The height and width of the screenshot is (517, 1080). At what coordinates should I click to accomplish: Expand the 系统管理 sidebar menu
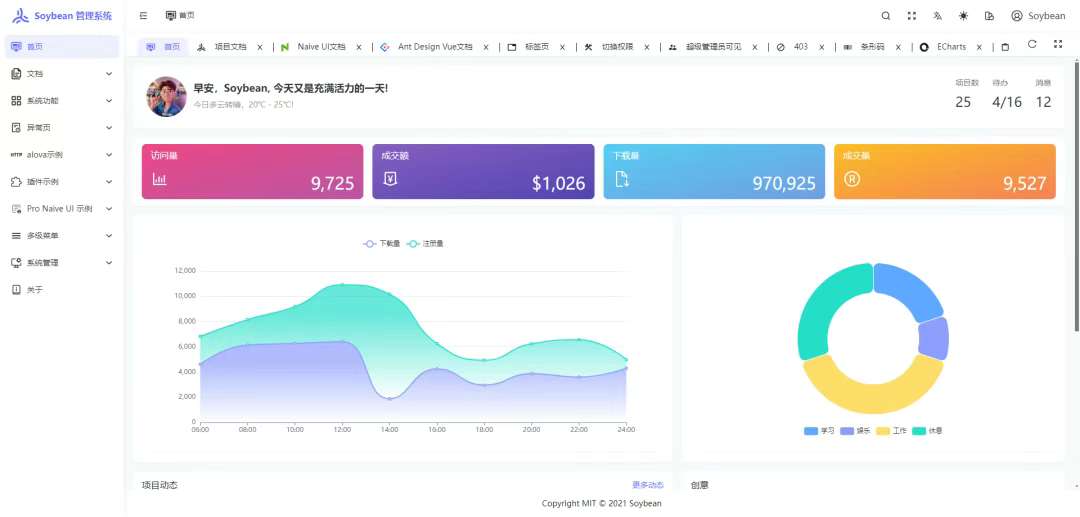[62, 263]
